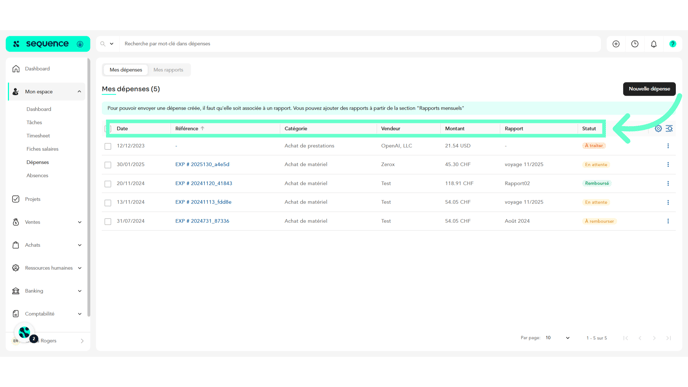688x387 pixels.
Task: Open the table filter icon
Action: pyautogui.click(x=669, y=129)
